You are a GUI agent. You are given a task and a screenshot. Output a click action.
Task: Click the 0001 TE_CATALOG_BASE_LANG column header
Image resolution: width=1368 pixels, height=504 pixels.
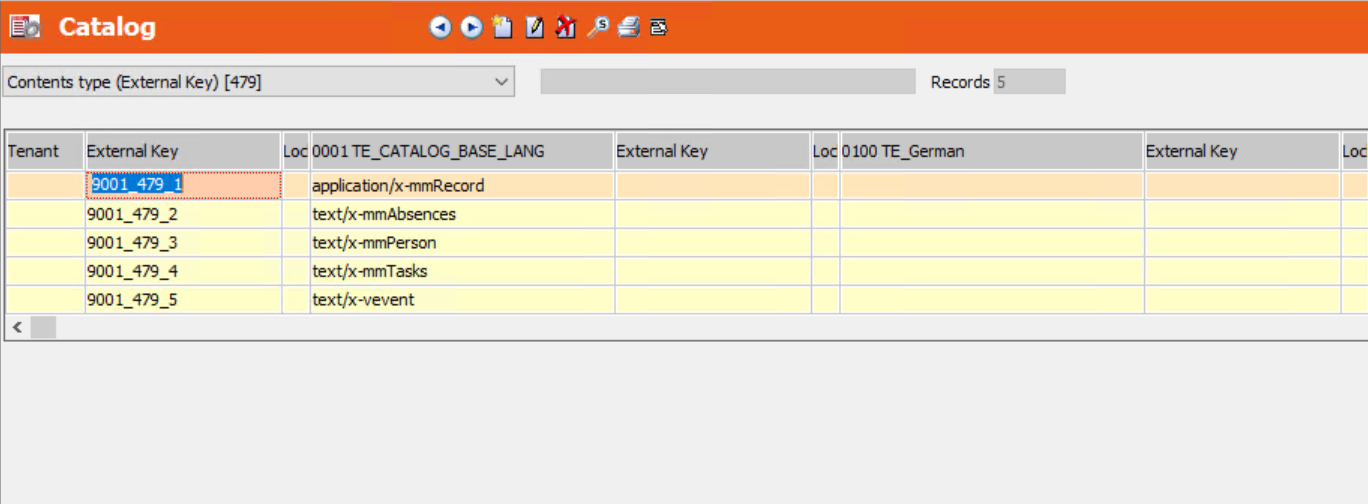pos(461,151)
